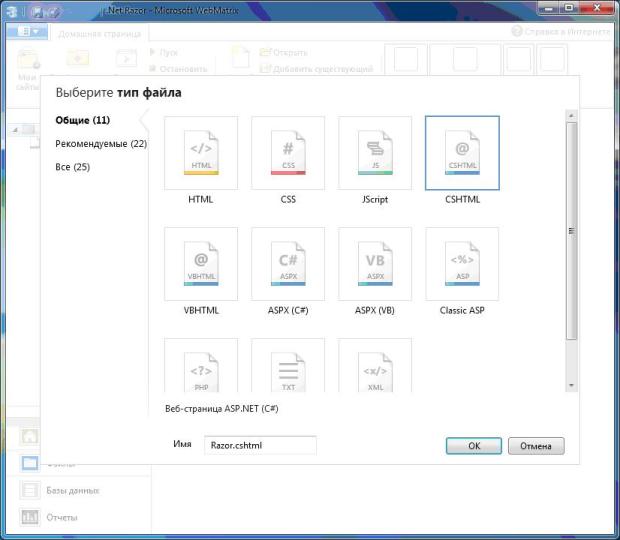Viewport: 620px width, 540px height.
Task: Click the Мои сайты ribbon icon
Action: click(x=28, y=70)
